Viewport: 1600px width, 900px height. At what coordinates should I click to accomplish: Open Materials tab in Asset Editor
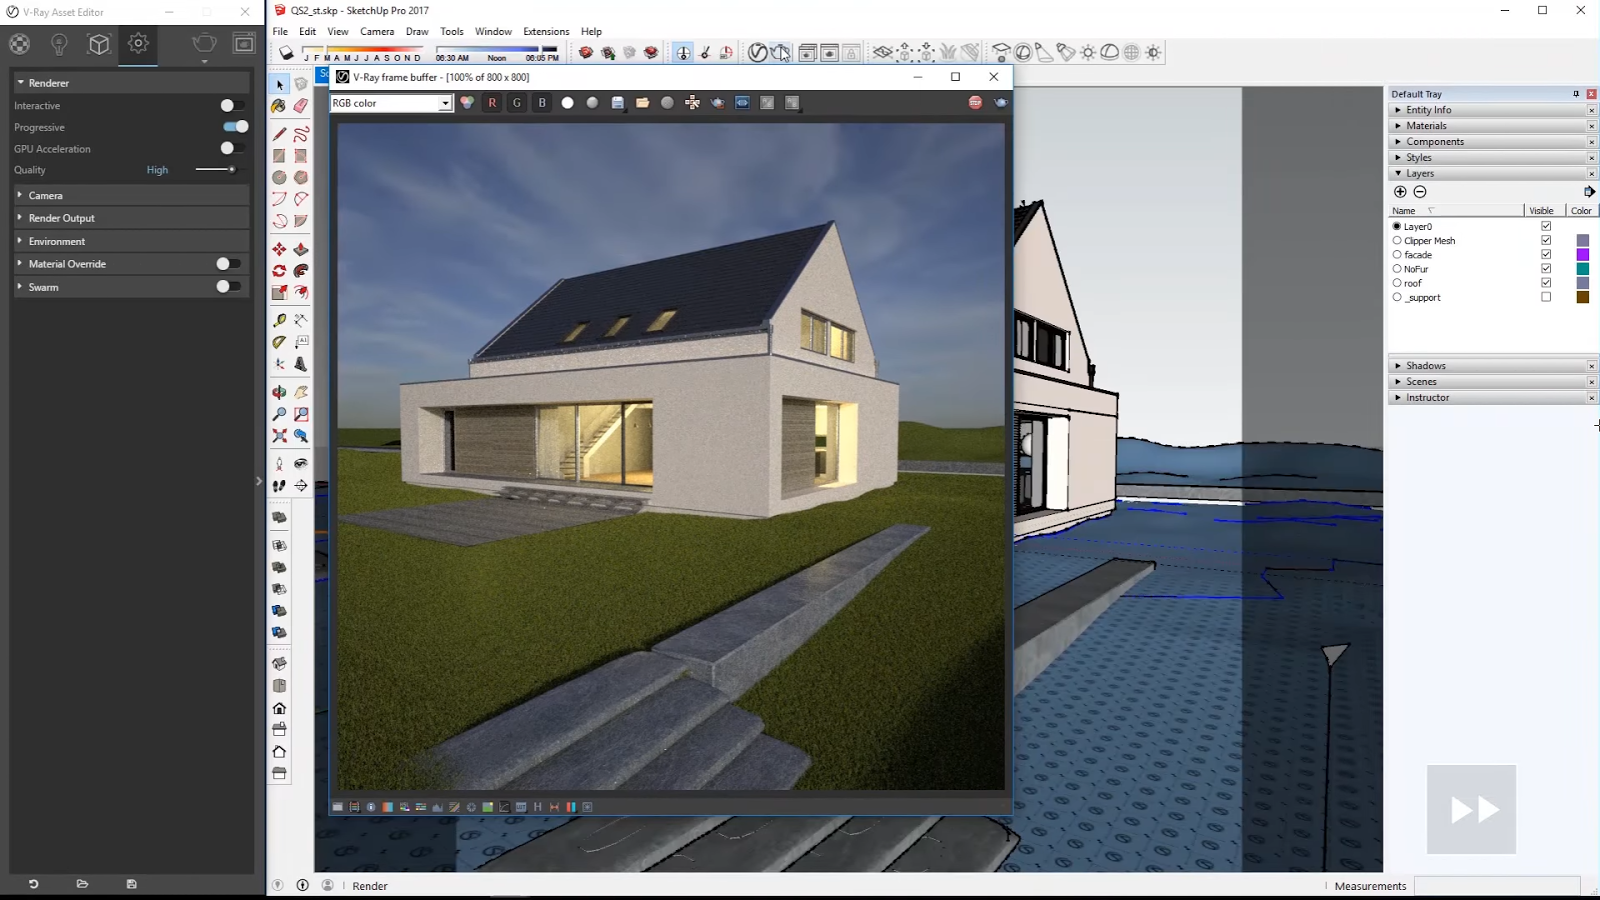[19, 44]
